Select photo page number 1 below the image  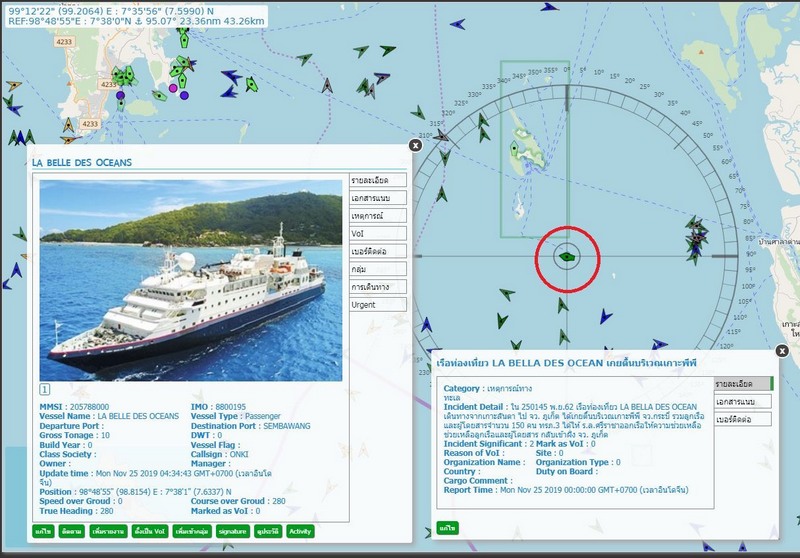pyautogui.click(x=44, y=390)
